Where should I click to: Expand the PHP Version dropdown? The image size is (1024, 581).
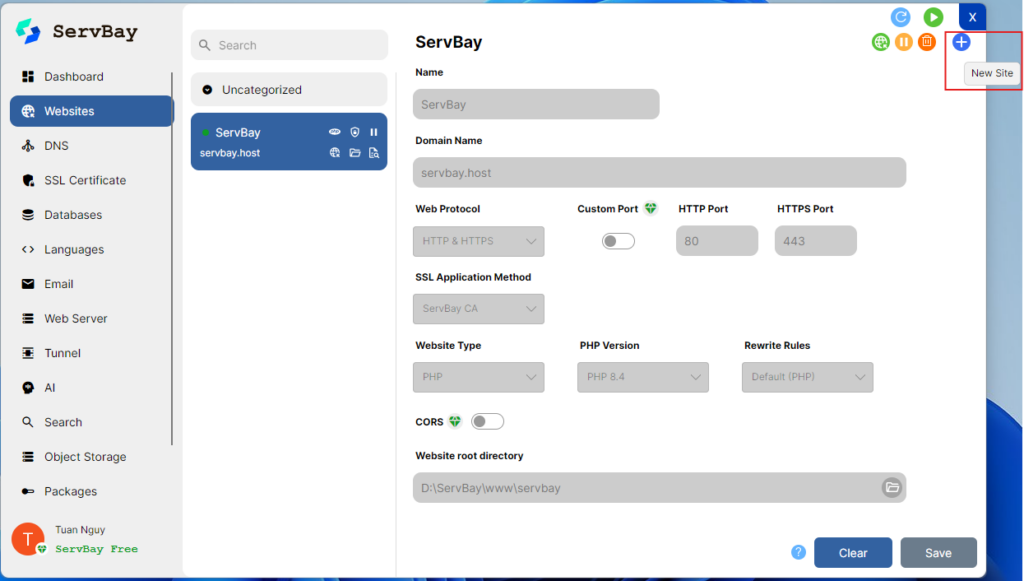[642, 377]
